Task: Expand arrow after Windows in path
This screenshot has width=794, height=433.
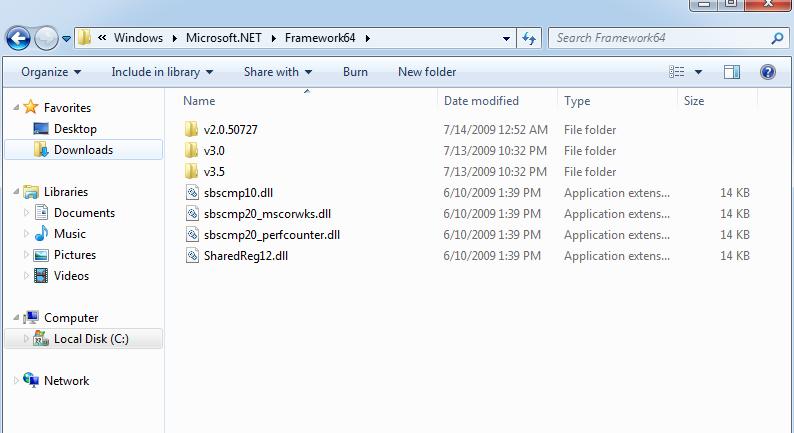Action: 175,38
